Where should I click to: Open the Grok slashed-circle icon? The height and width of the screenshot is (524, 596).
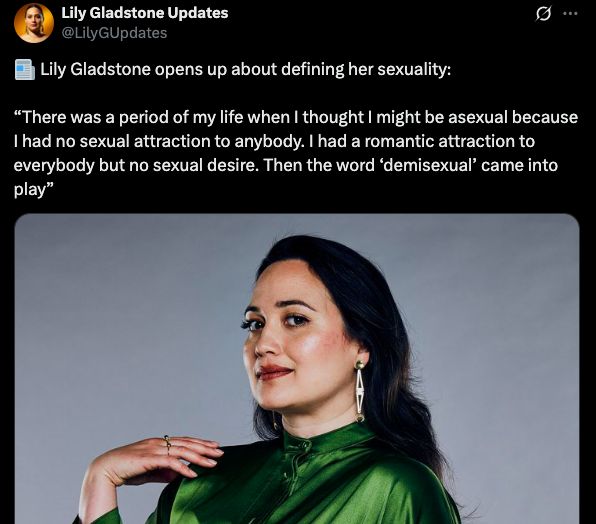point(543,14)
